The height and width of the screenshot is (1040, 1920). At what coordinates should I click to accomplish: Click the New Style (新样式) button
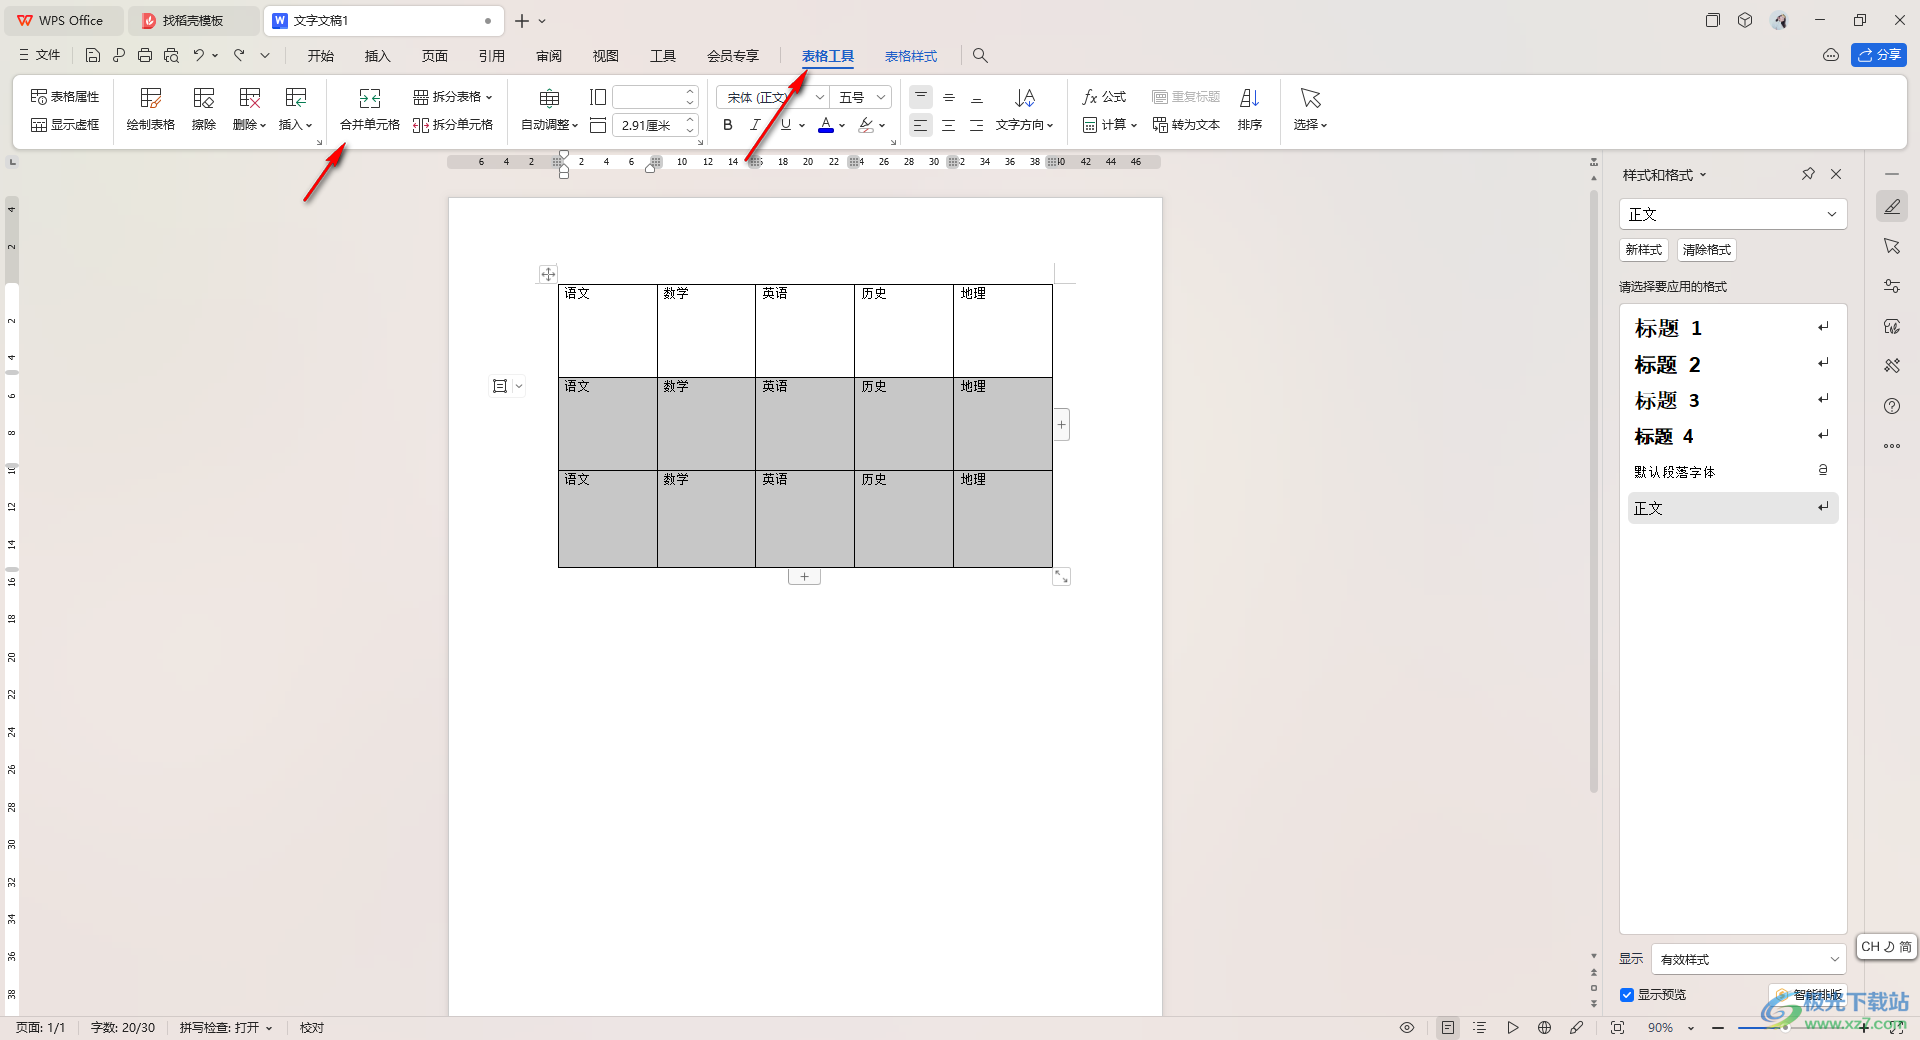(x=1644, y=250)
